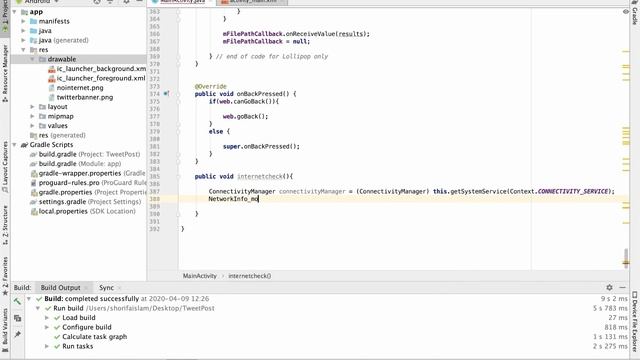The height and width of the screenshot is (360, 640).
Task: Click the override gutter icon at line 374
Action: coord(166,93)
